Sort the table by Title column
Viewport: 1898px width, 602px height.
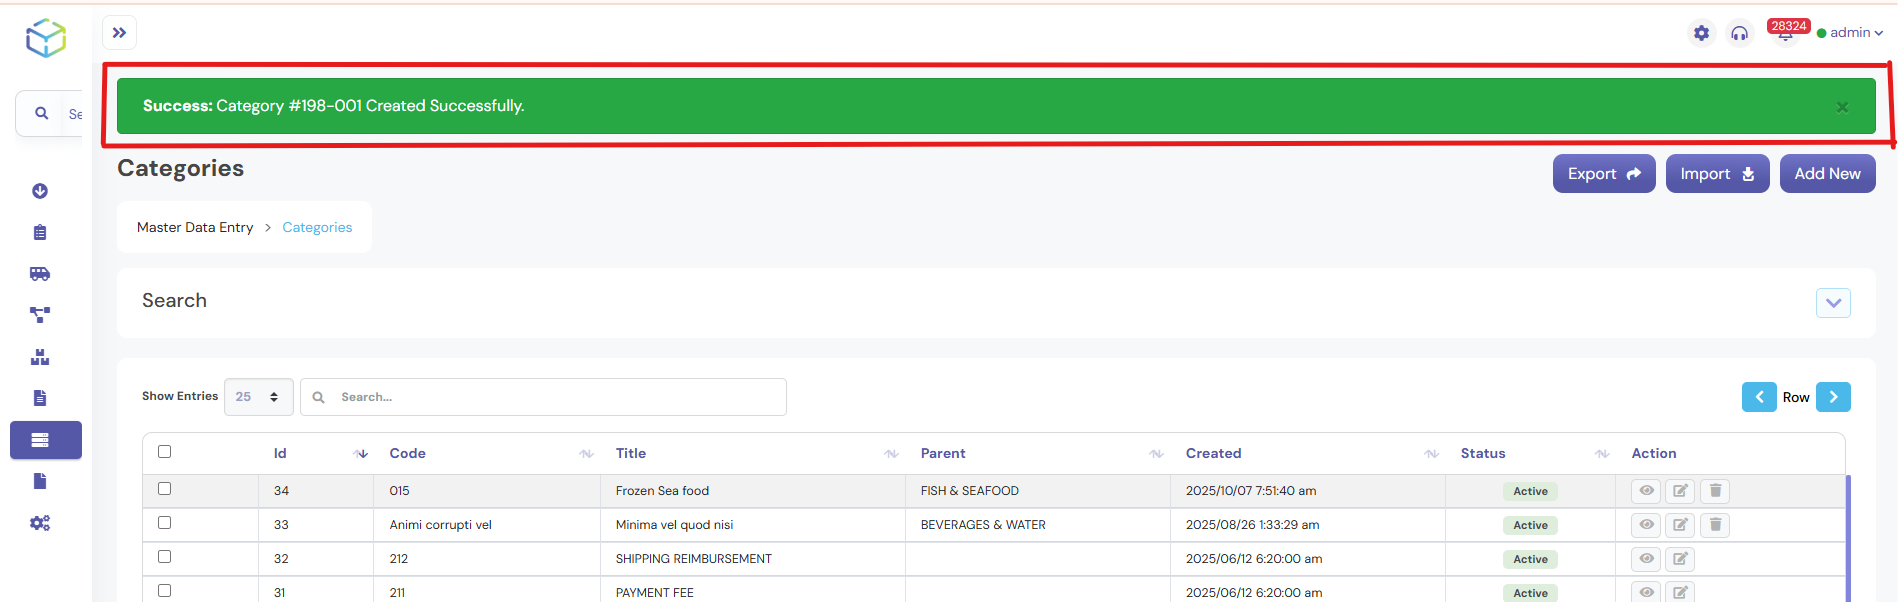pos(631,454)
